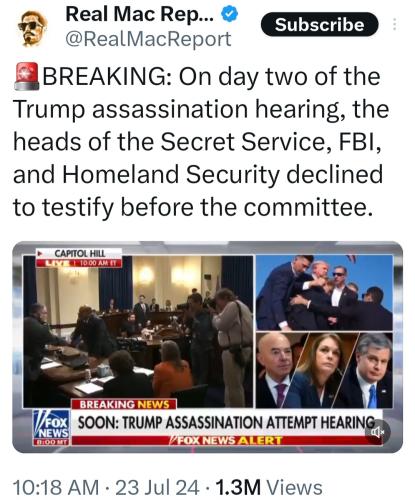Open the @RealMacReport handle link
This screenshot has width=415, height=500.
[x=148, y=39]
